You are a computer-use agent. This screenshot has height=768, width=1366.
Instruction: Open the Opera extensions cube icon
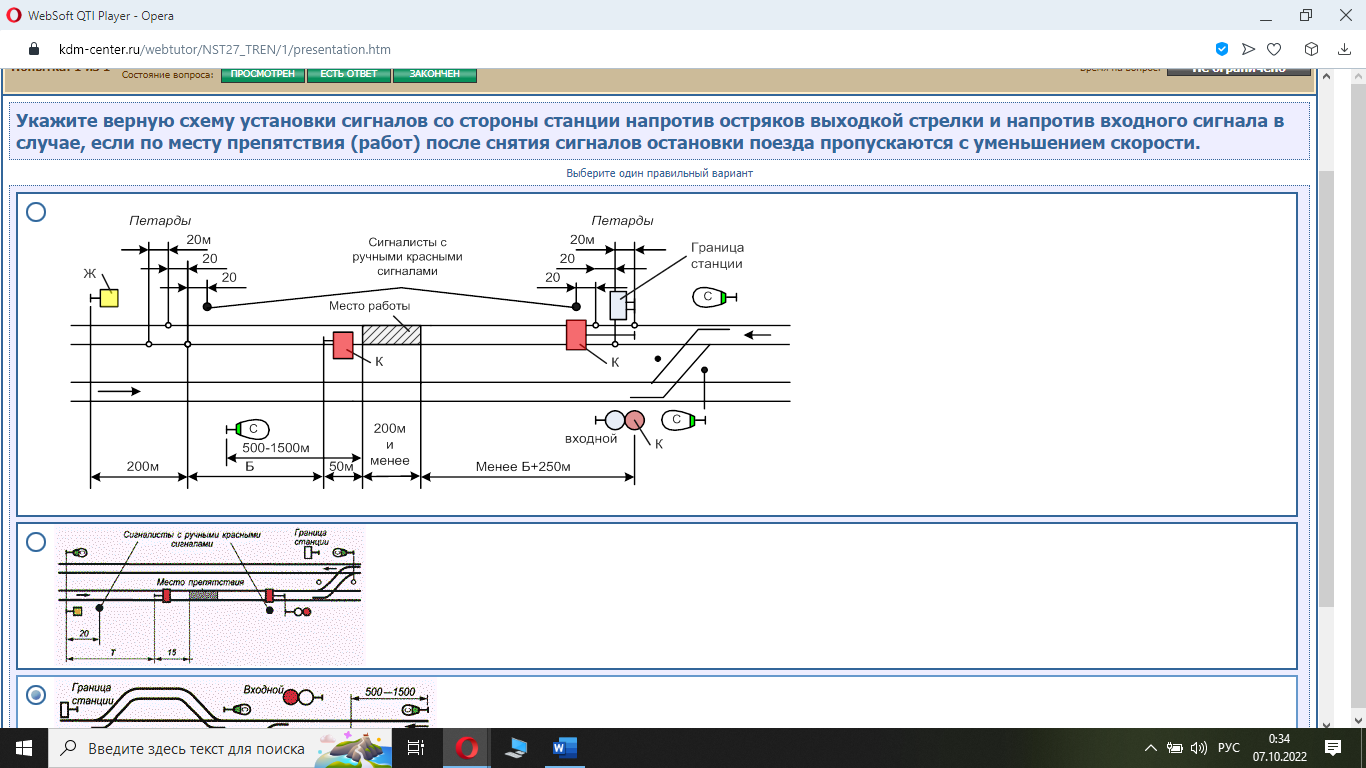click(1311, 49)
